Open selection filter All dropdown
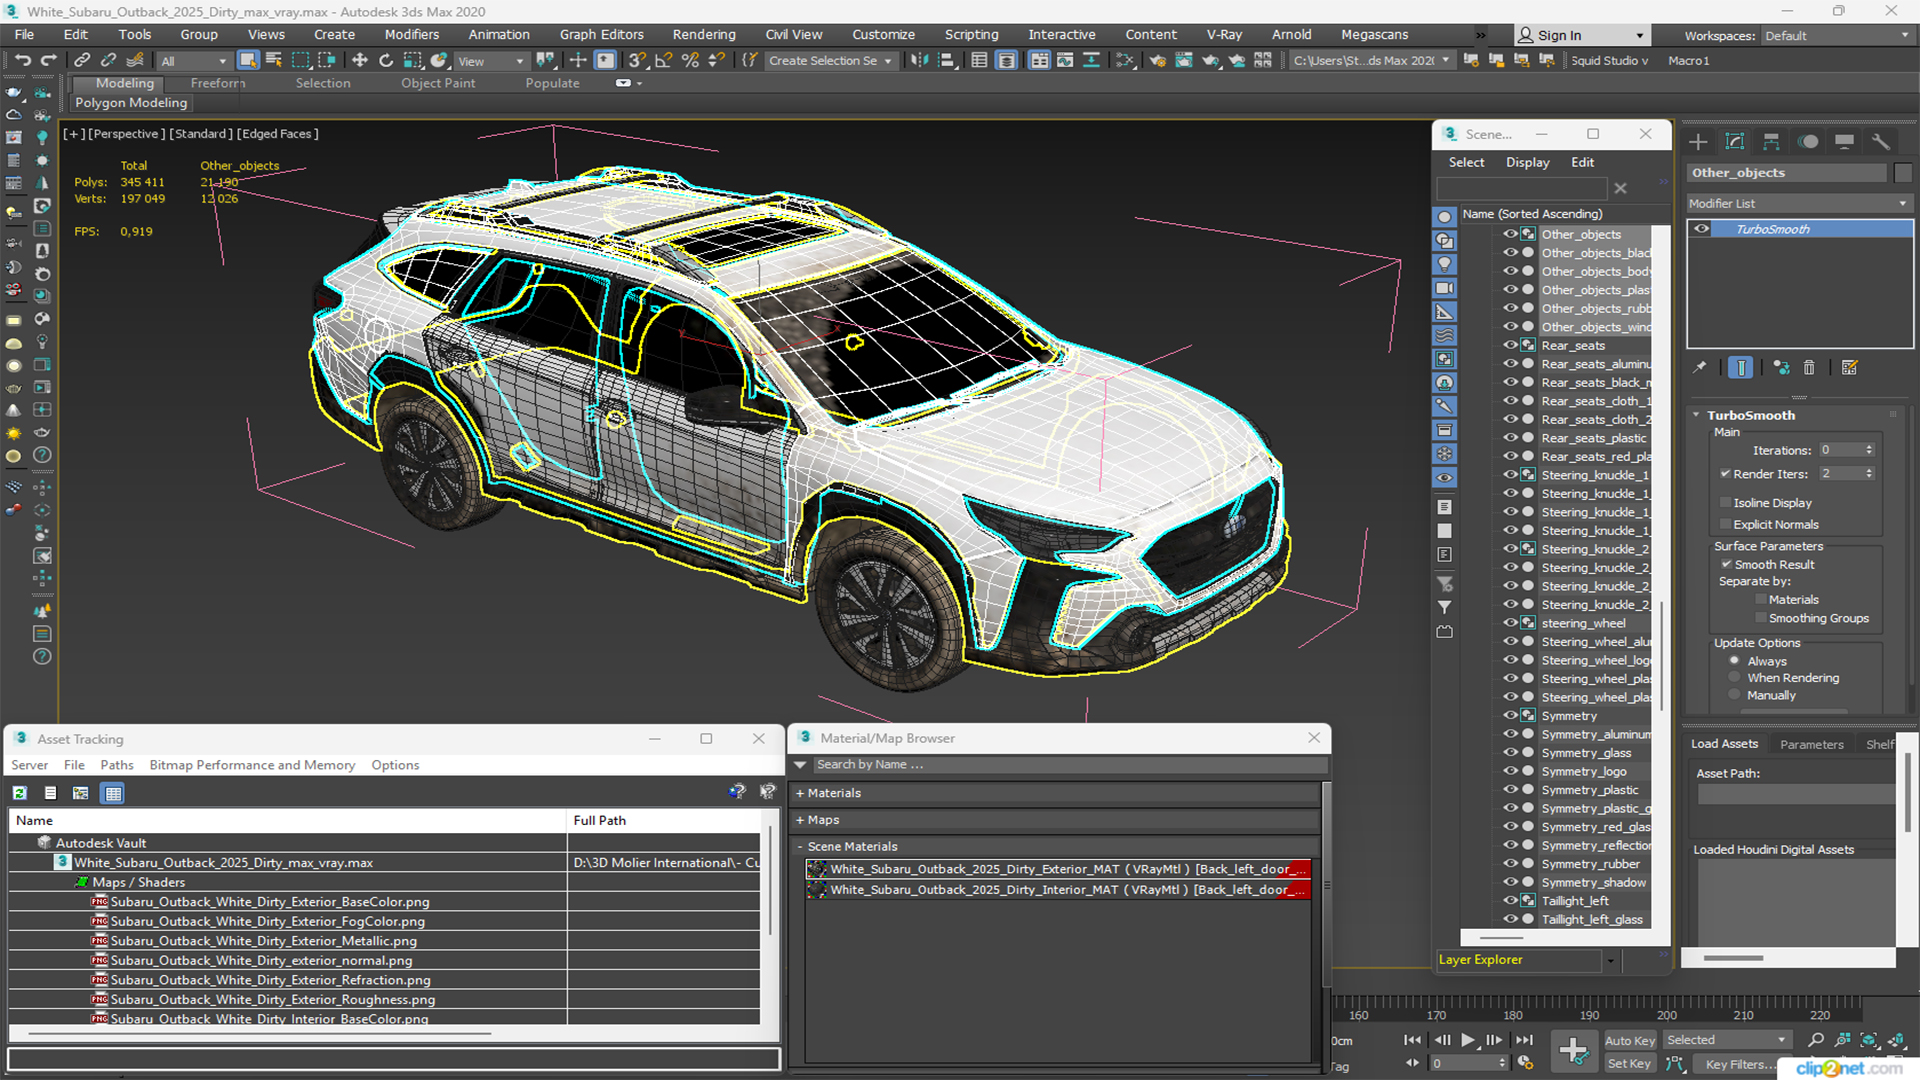The width and height of the screenshot is (1920, 1080). pos(194,61)
